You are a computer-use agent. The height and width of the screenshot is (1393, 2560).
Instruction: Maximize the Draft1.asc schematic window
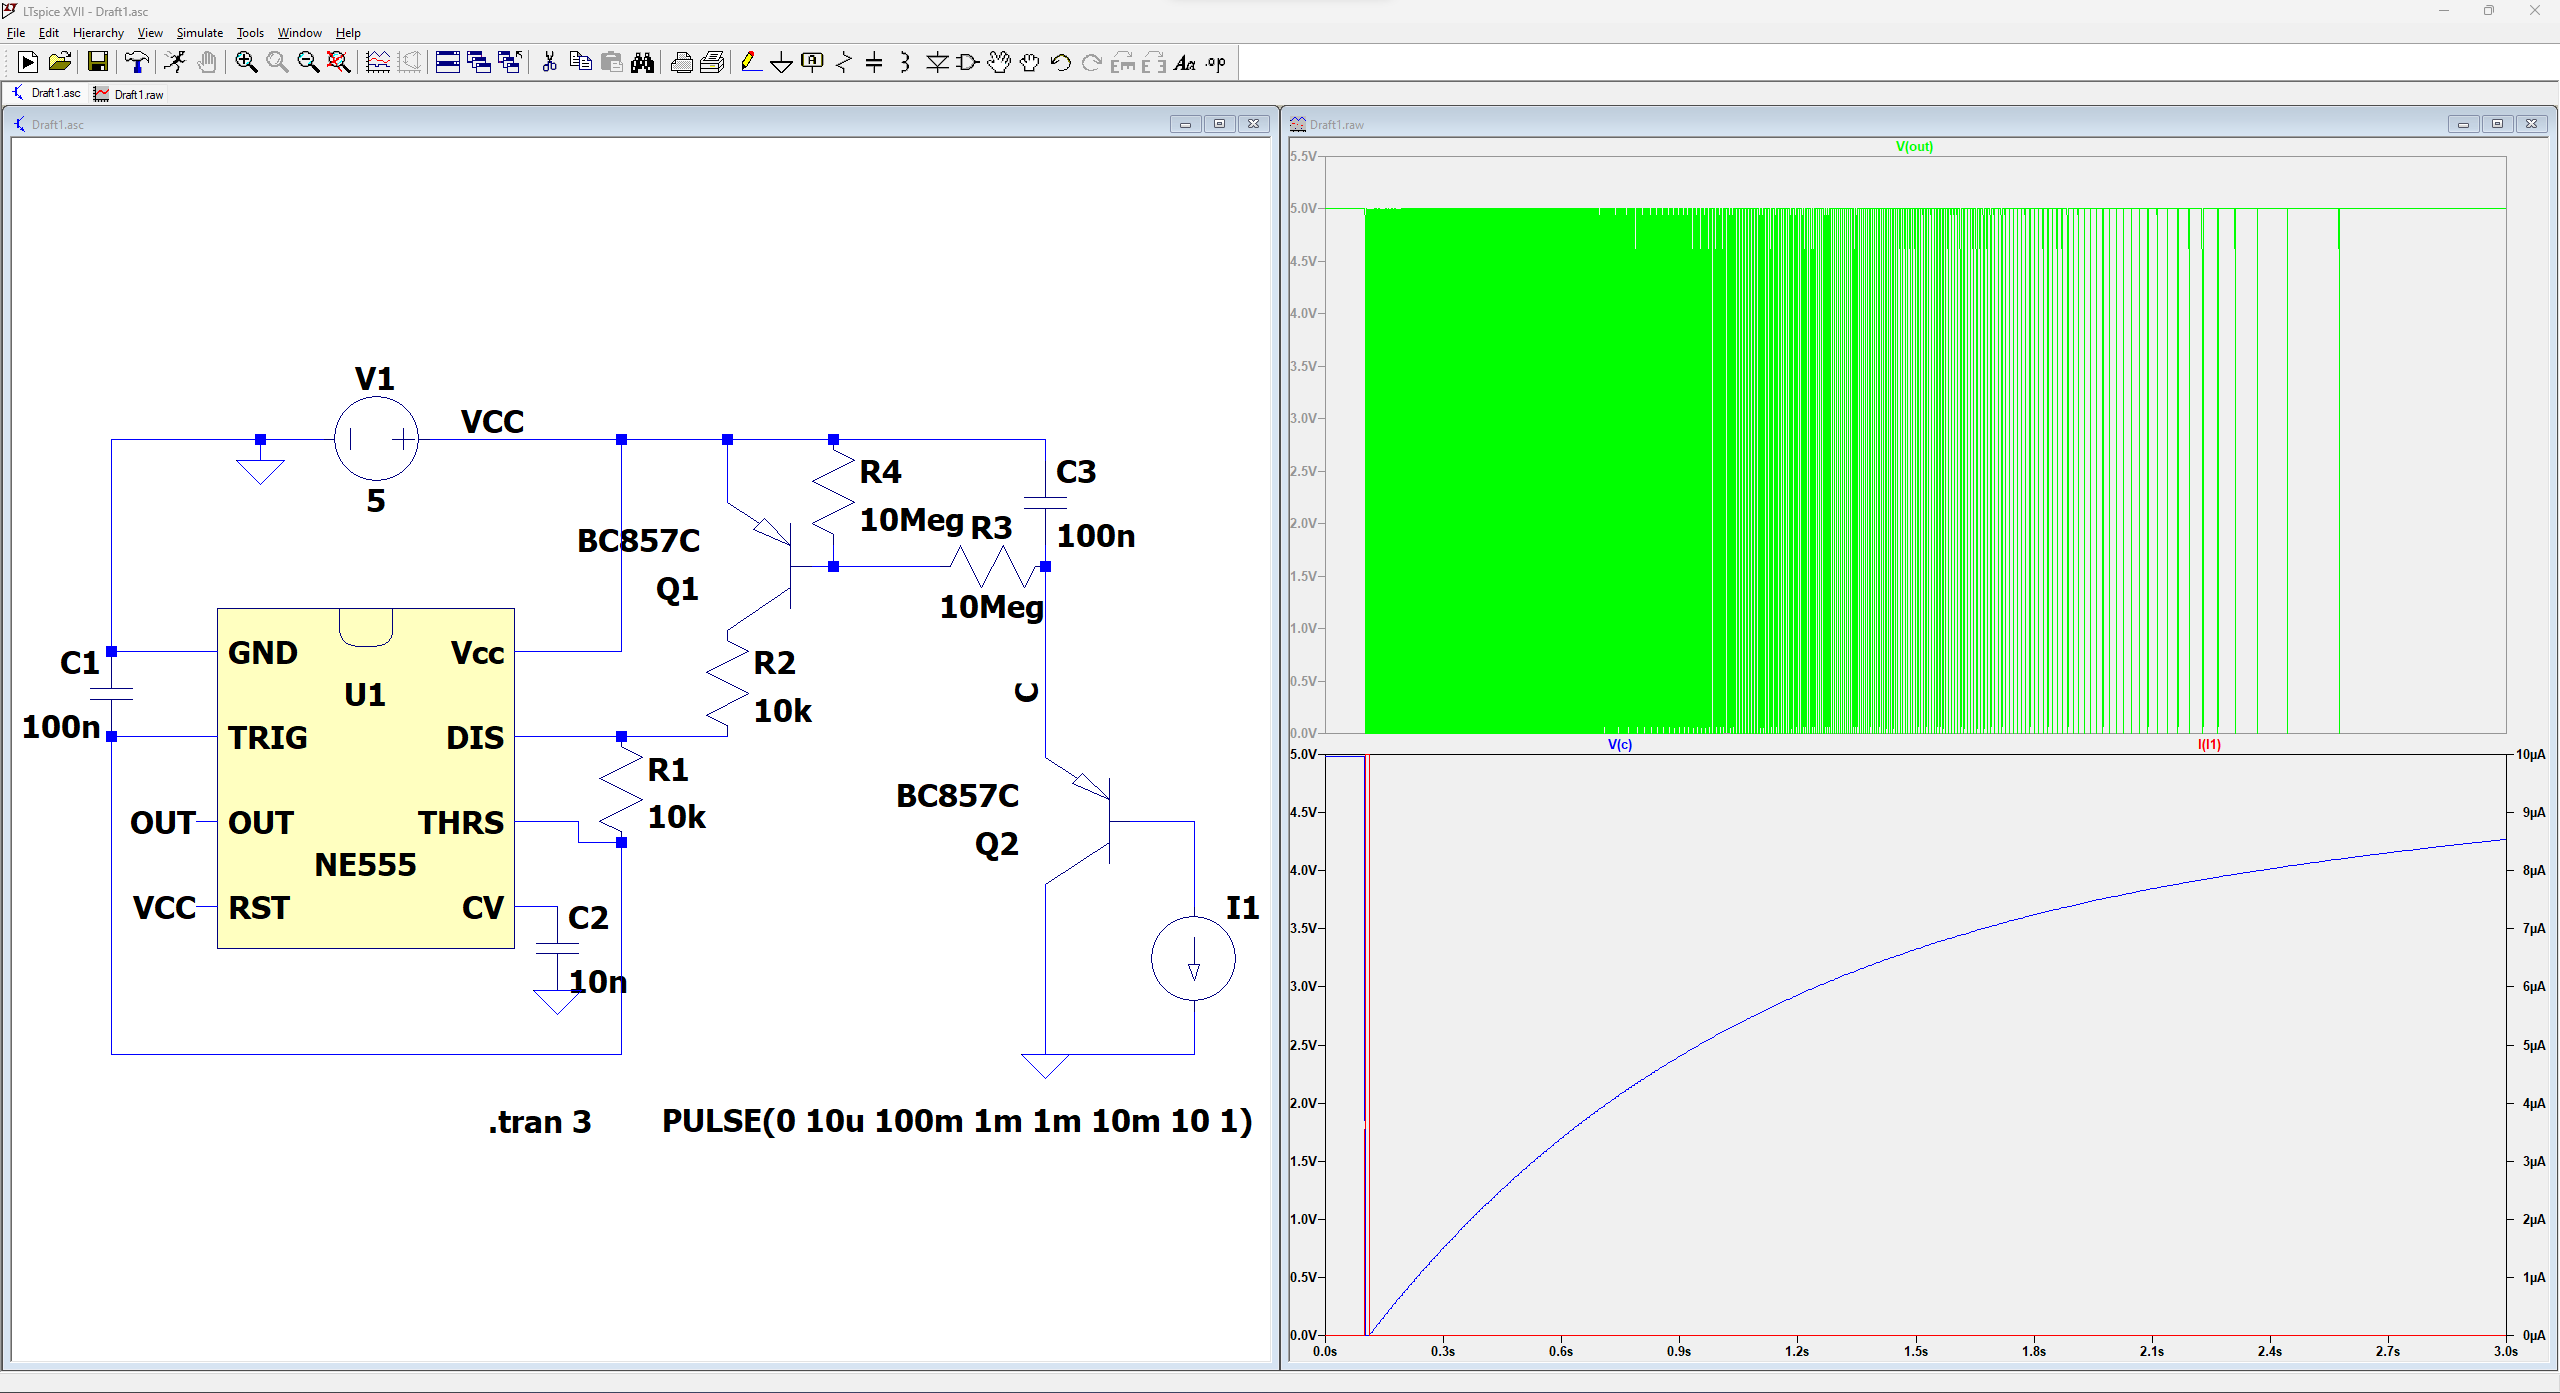(x=1219, y=124)
